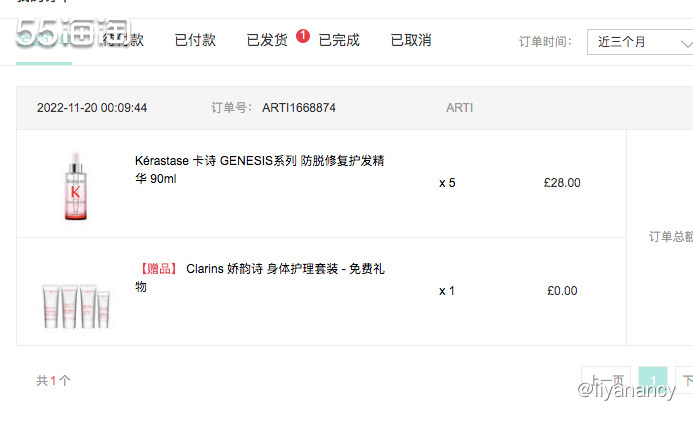Click the dropdown chevron arrow of order time
Viewport: 693px width, 421px height.
(686, 43)
